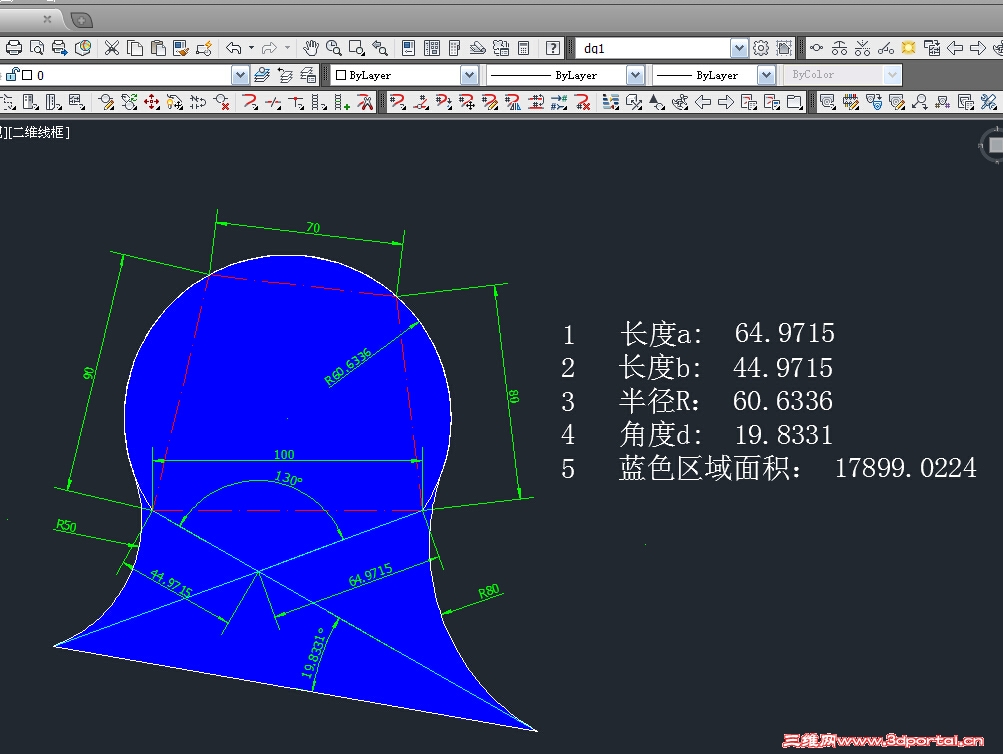Activate the Pan hand tool
The height and width of the screenshot is (754, 1003).
tap(311, 48)
